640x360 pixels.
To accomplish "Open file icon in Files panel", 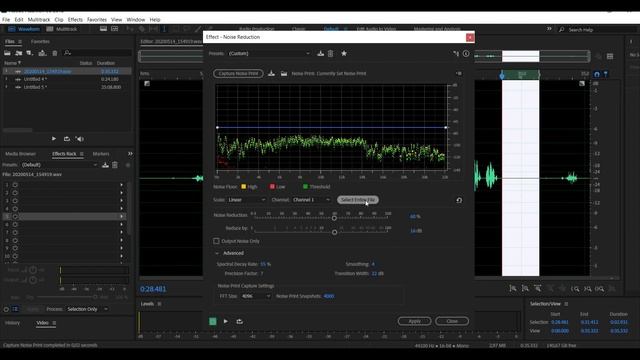I will [x=7, y=53].
